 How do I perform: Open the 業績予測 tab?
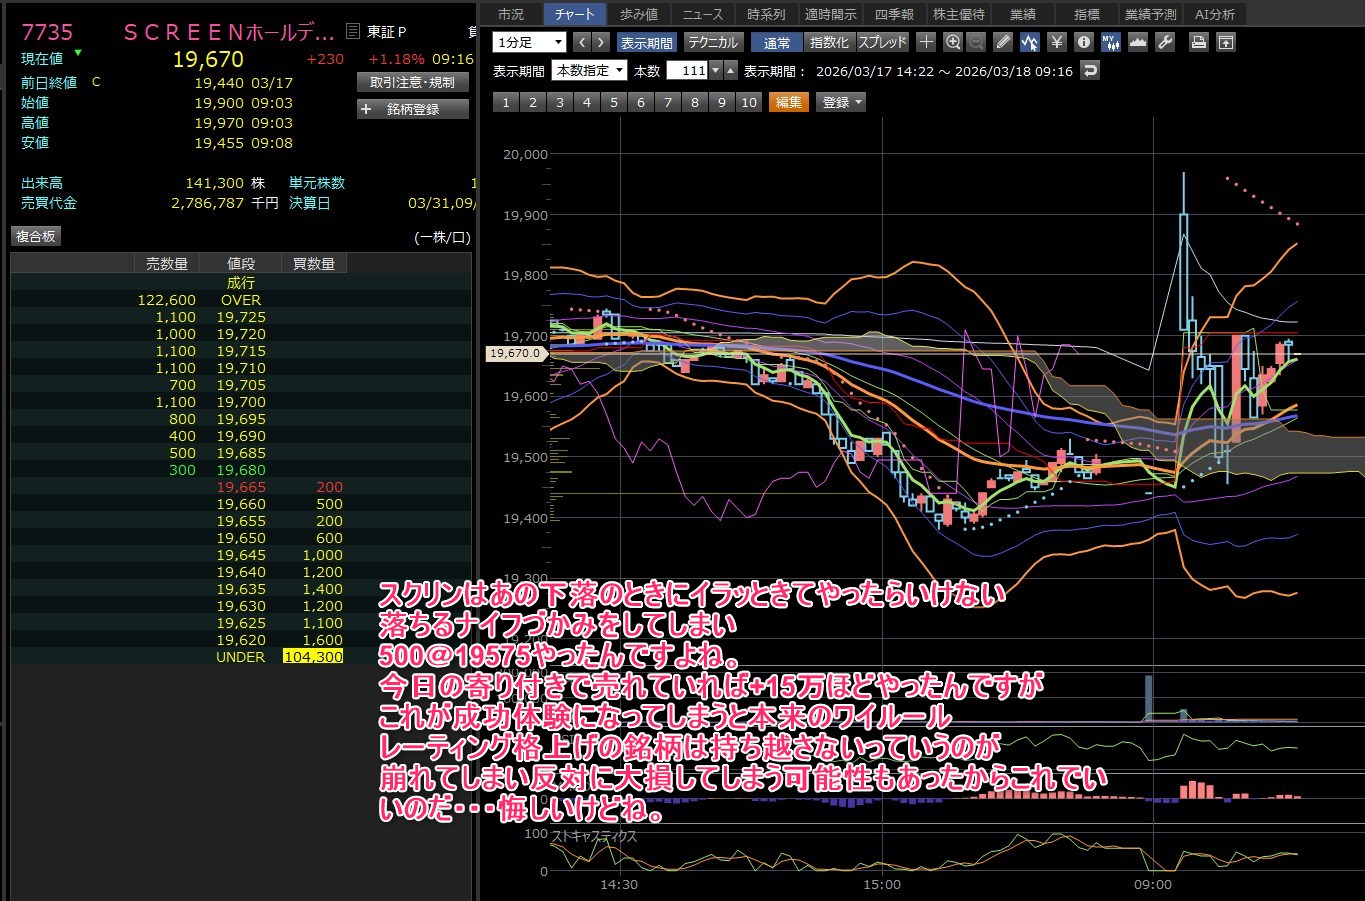pos(1151,14)
